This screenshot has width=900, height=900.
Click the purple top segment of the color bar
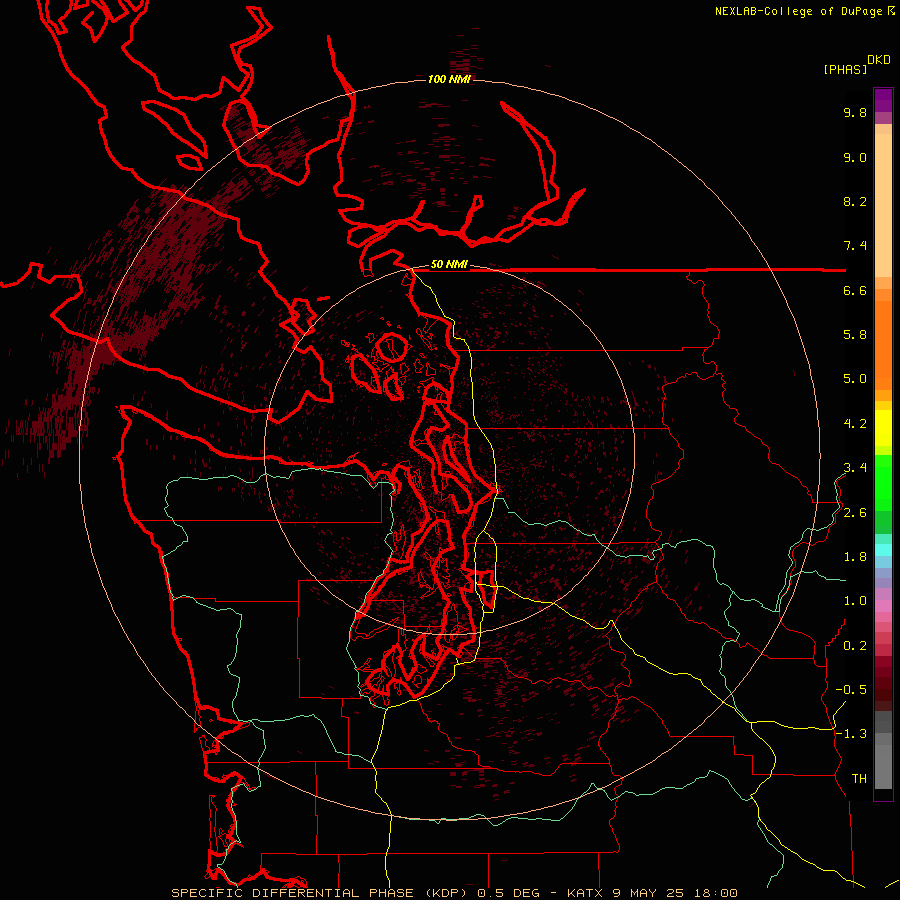click(883, 100)
